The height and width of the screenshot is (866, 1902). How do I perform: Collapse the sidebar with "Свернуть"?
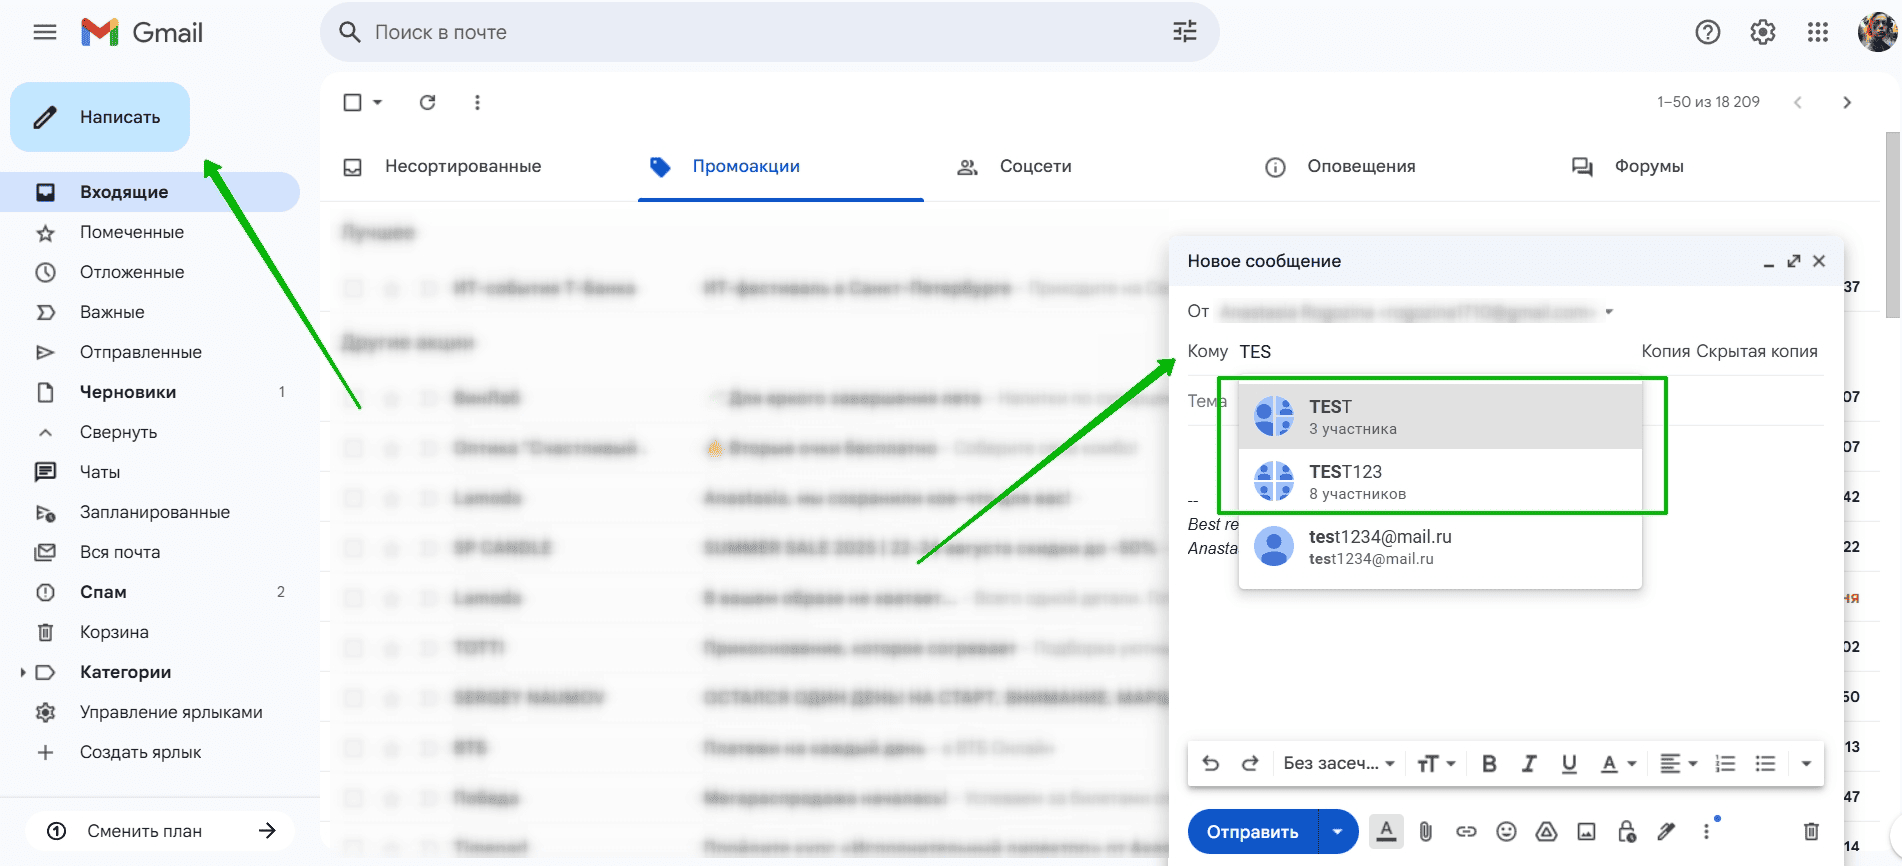pos(118,432)
